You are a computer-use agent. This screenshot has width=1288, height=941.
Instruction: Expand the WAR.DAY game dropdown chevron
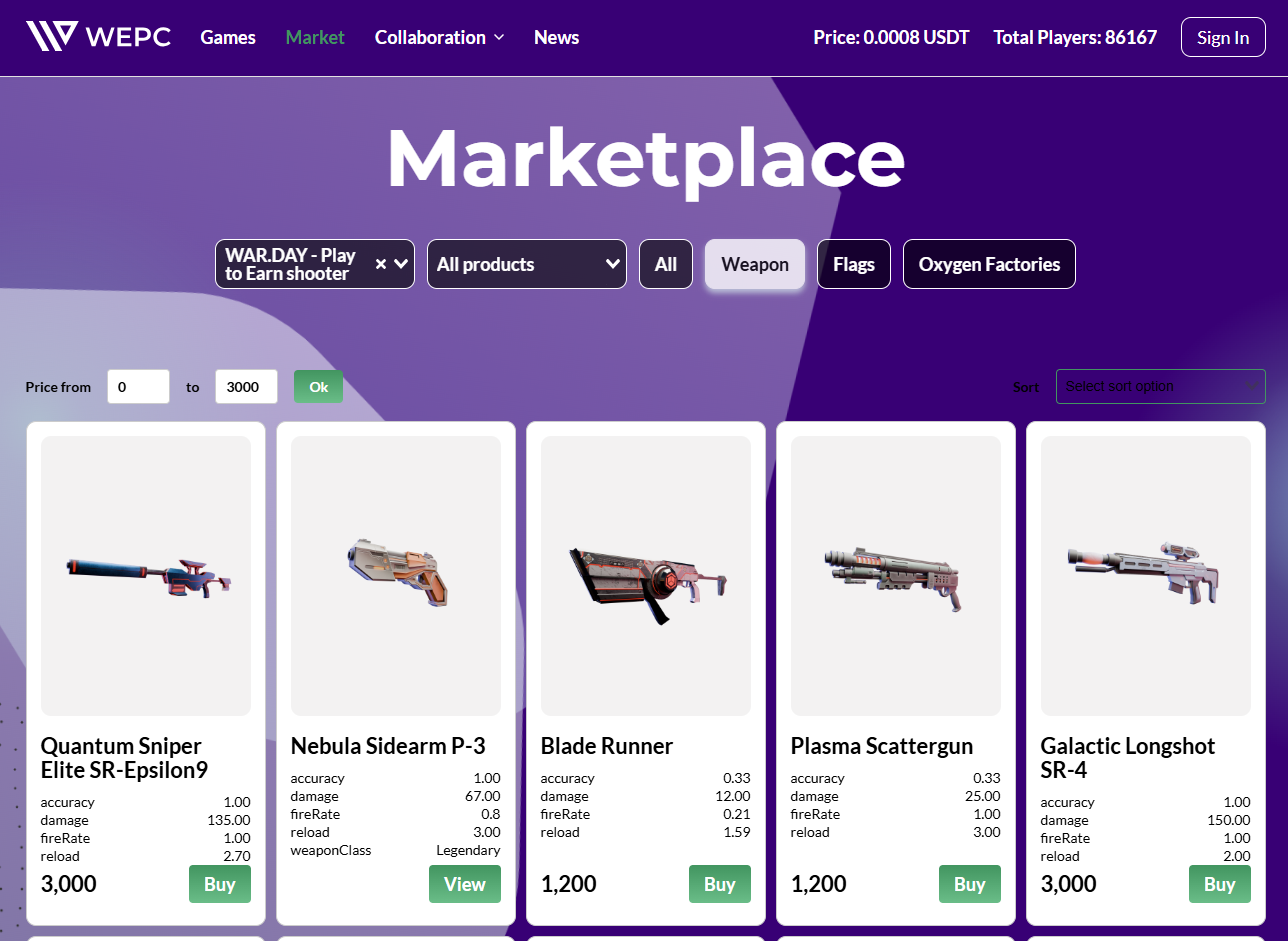tap(401, 264)
